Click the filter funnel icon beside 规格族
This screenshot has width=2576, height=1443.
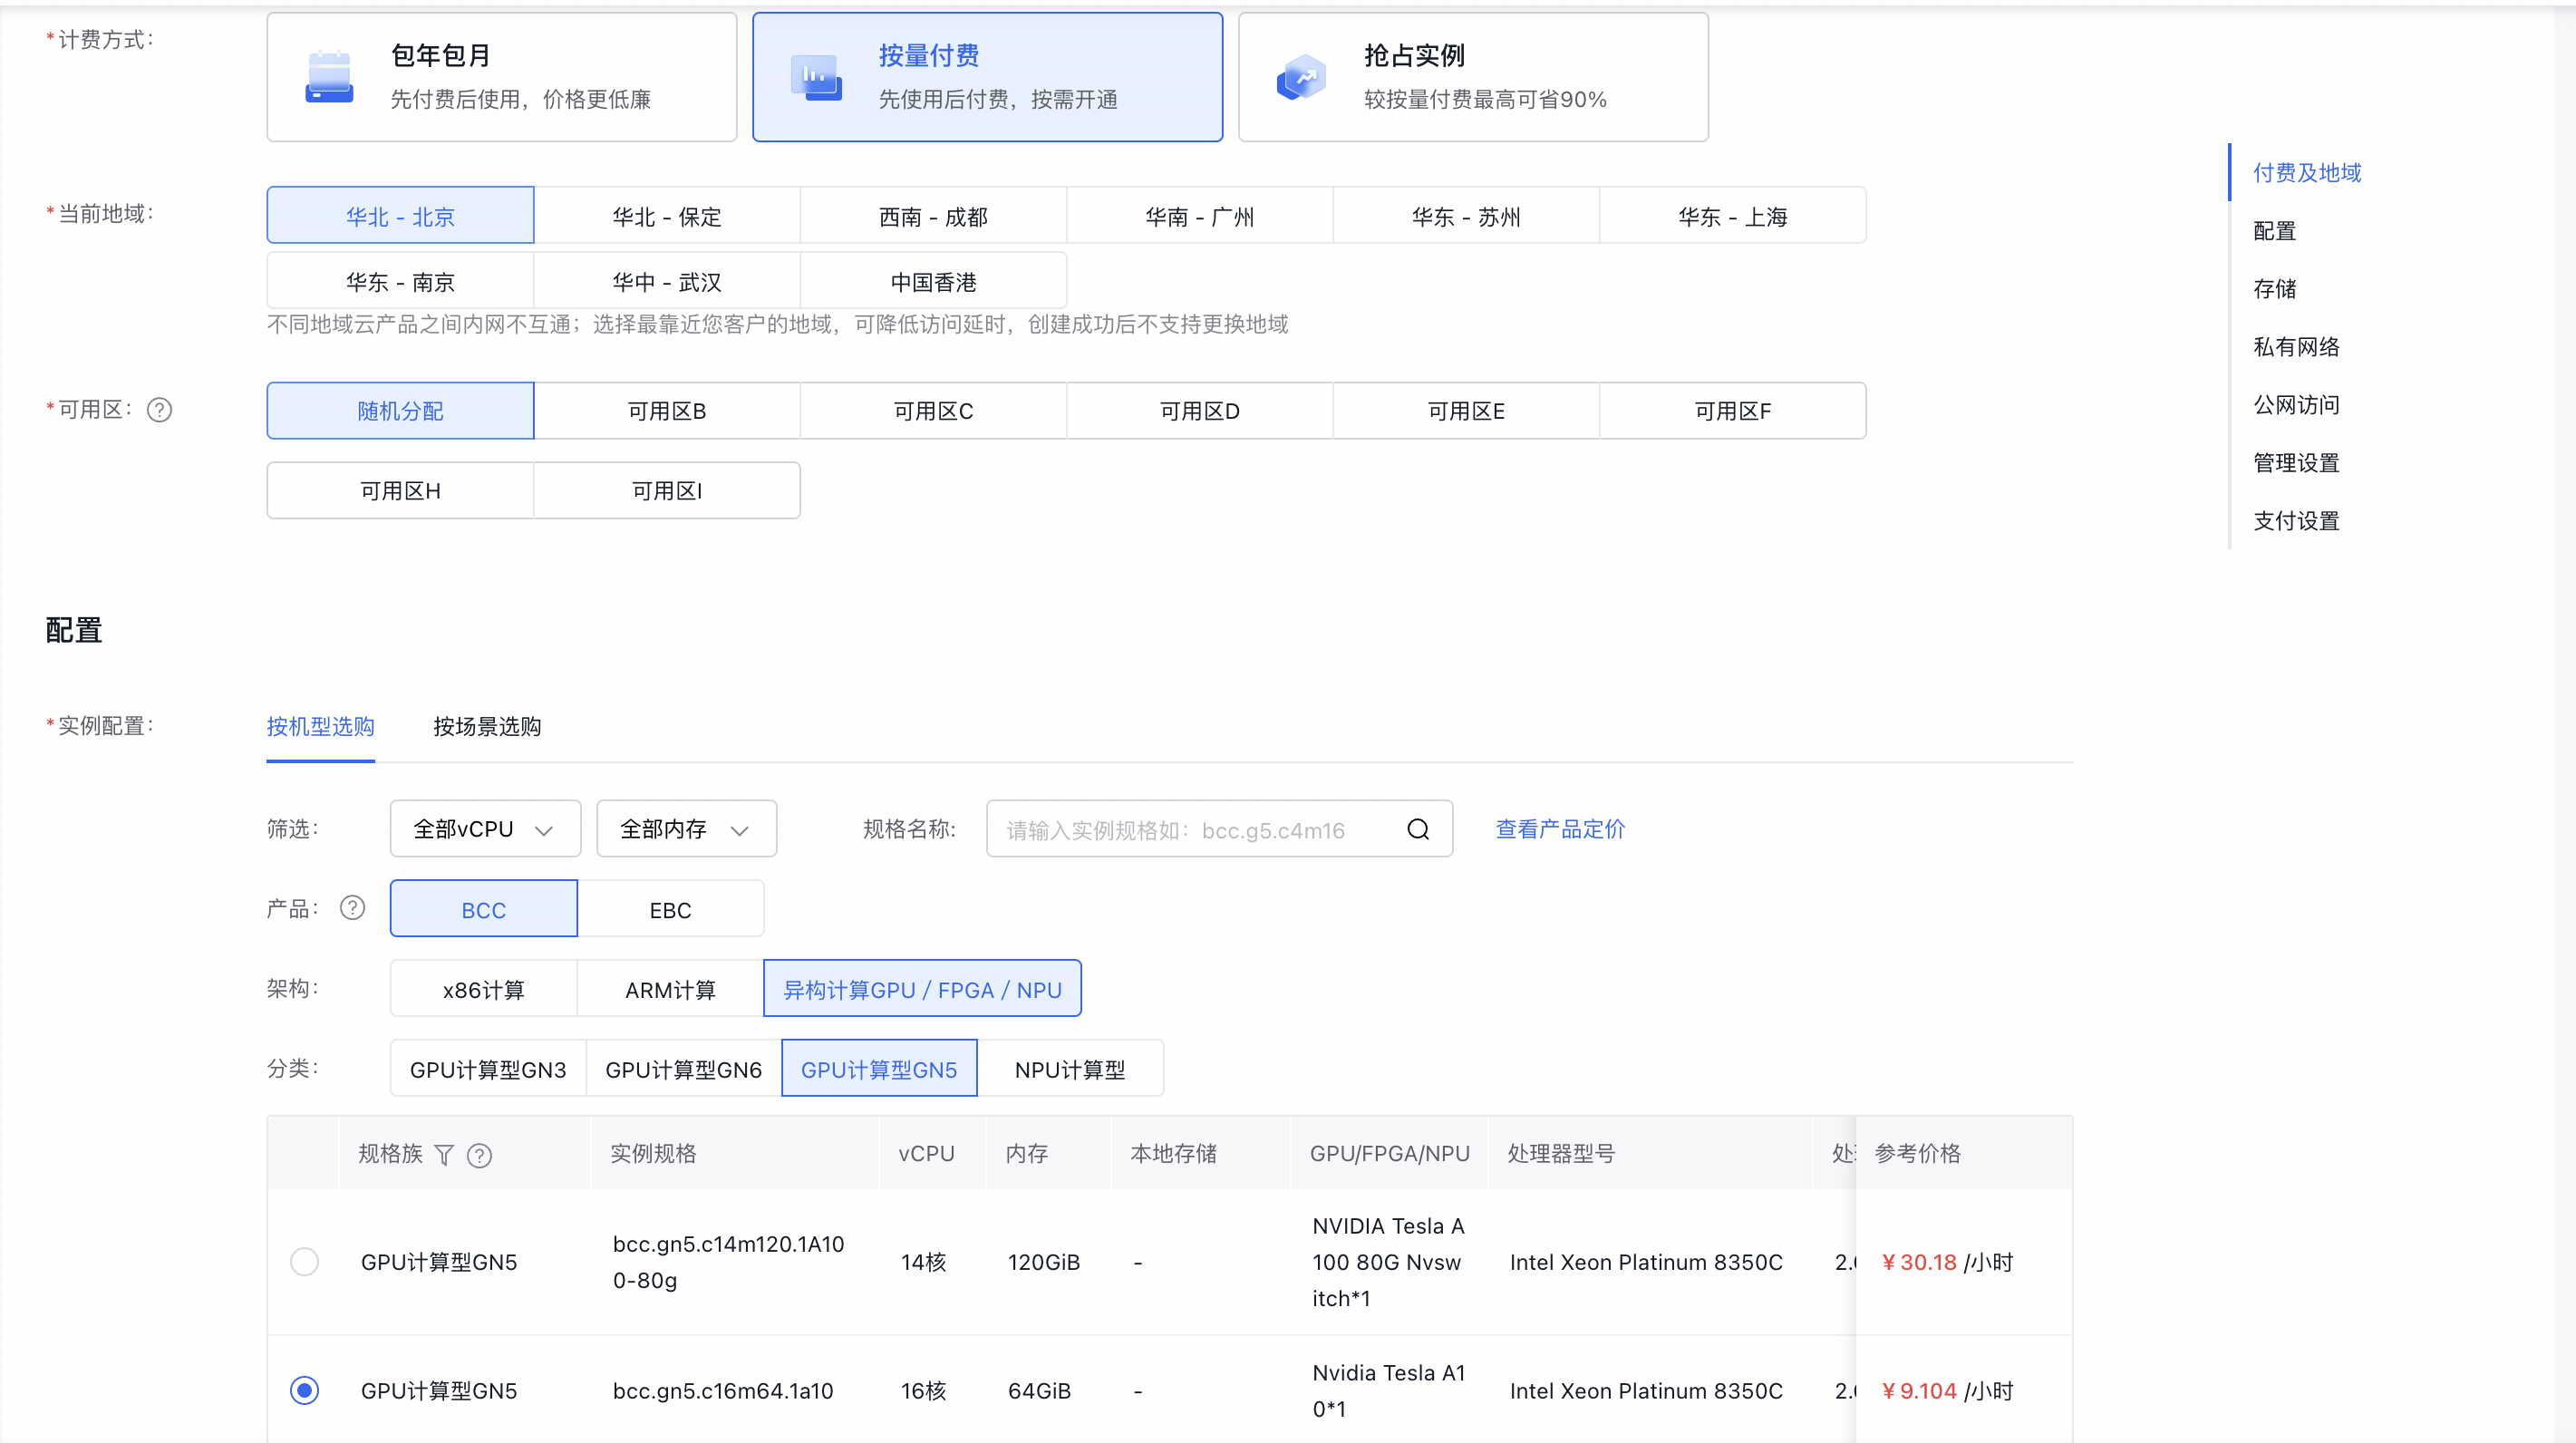pyautogui.click(x=444, y=1155)
